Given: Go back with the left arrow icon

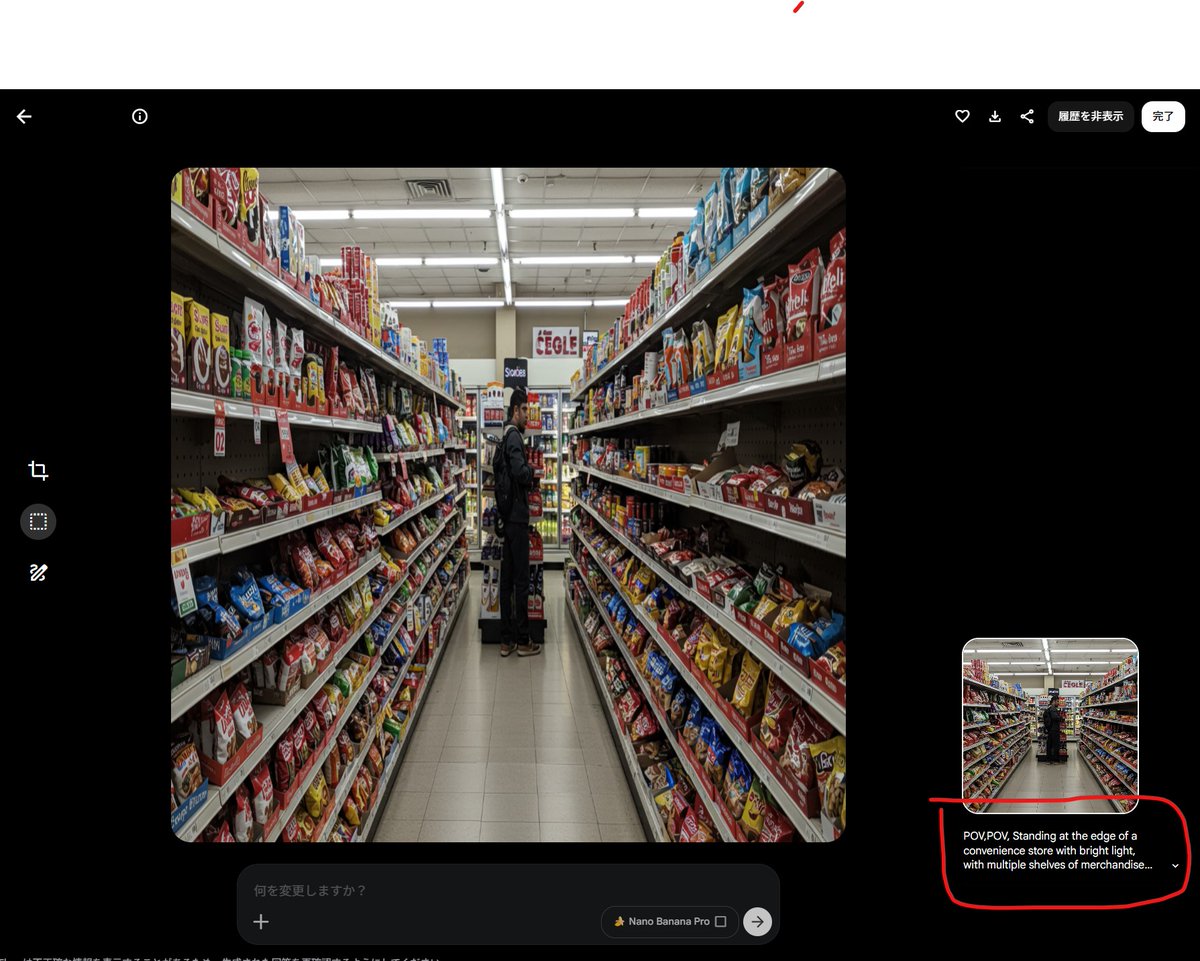Looking at the screenshot, I should tap(24, 117).
